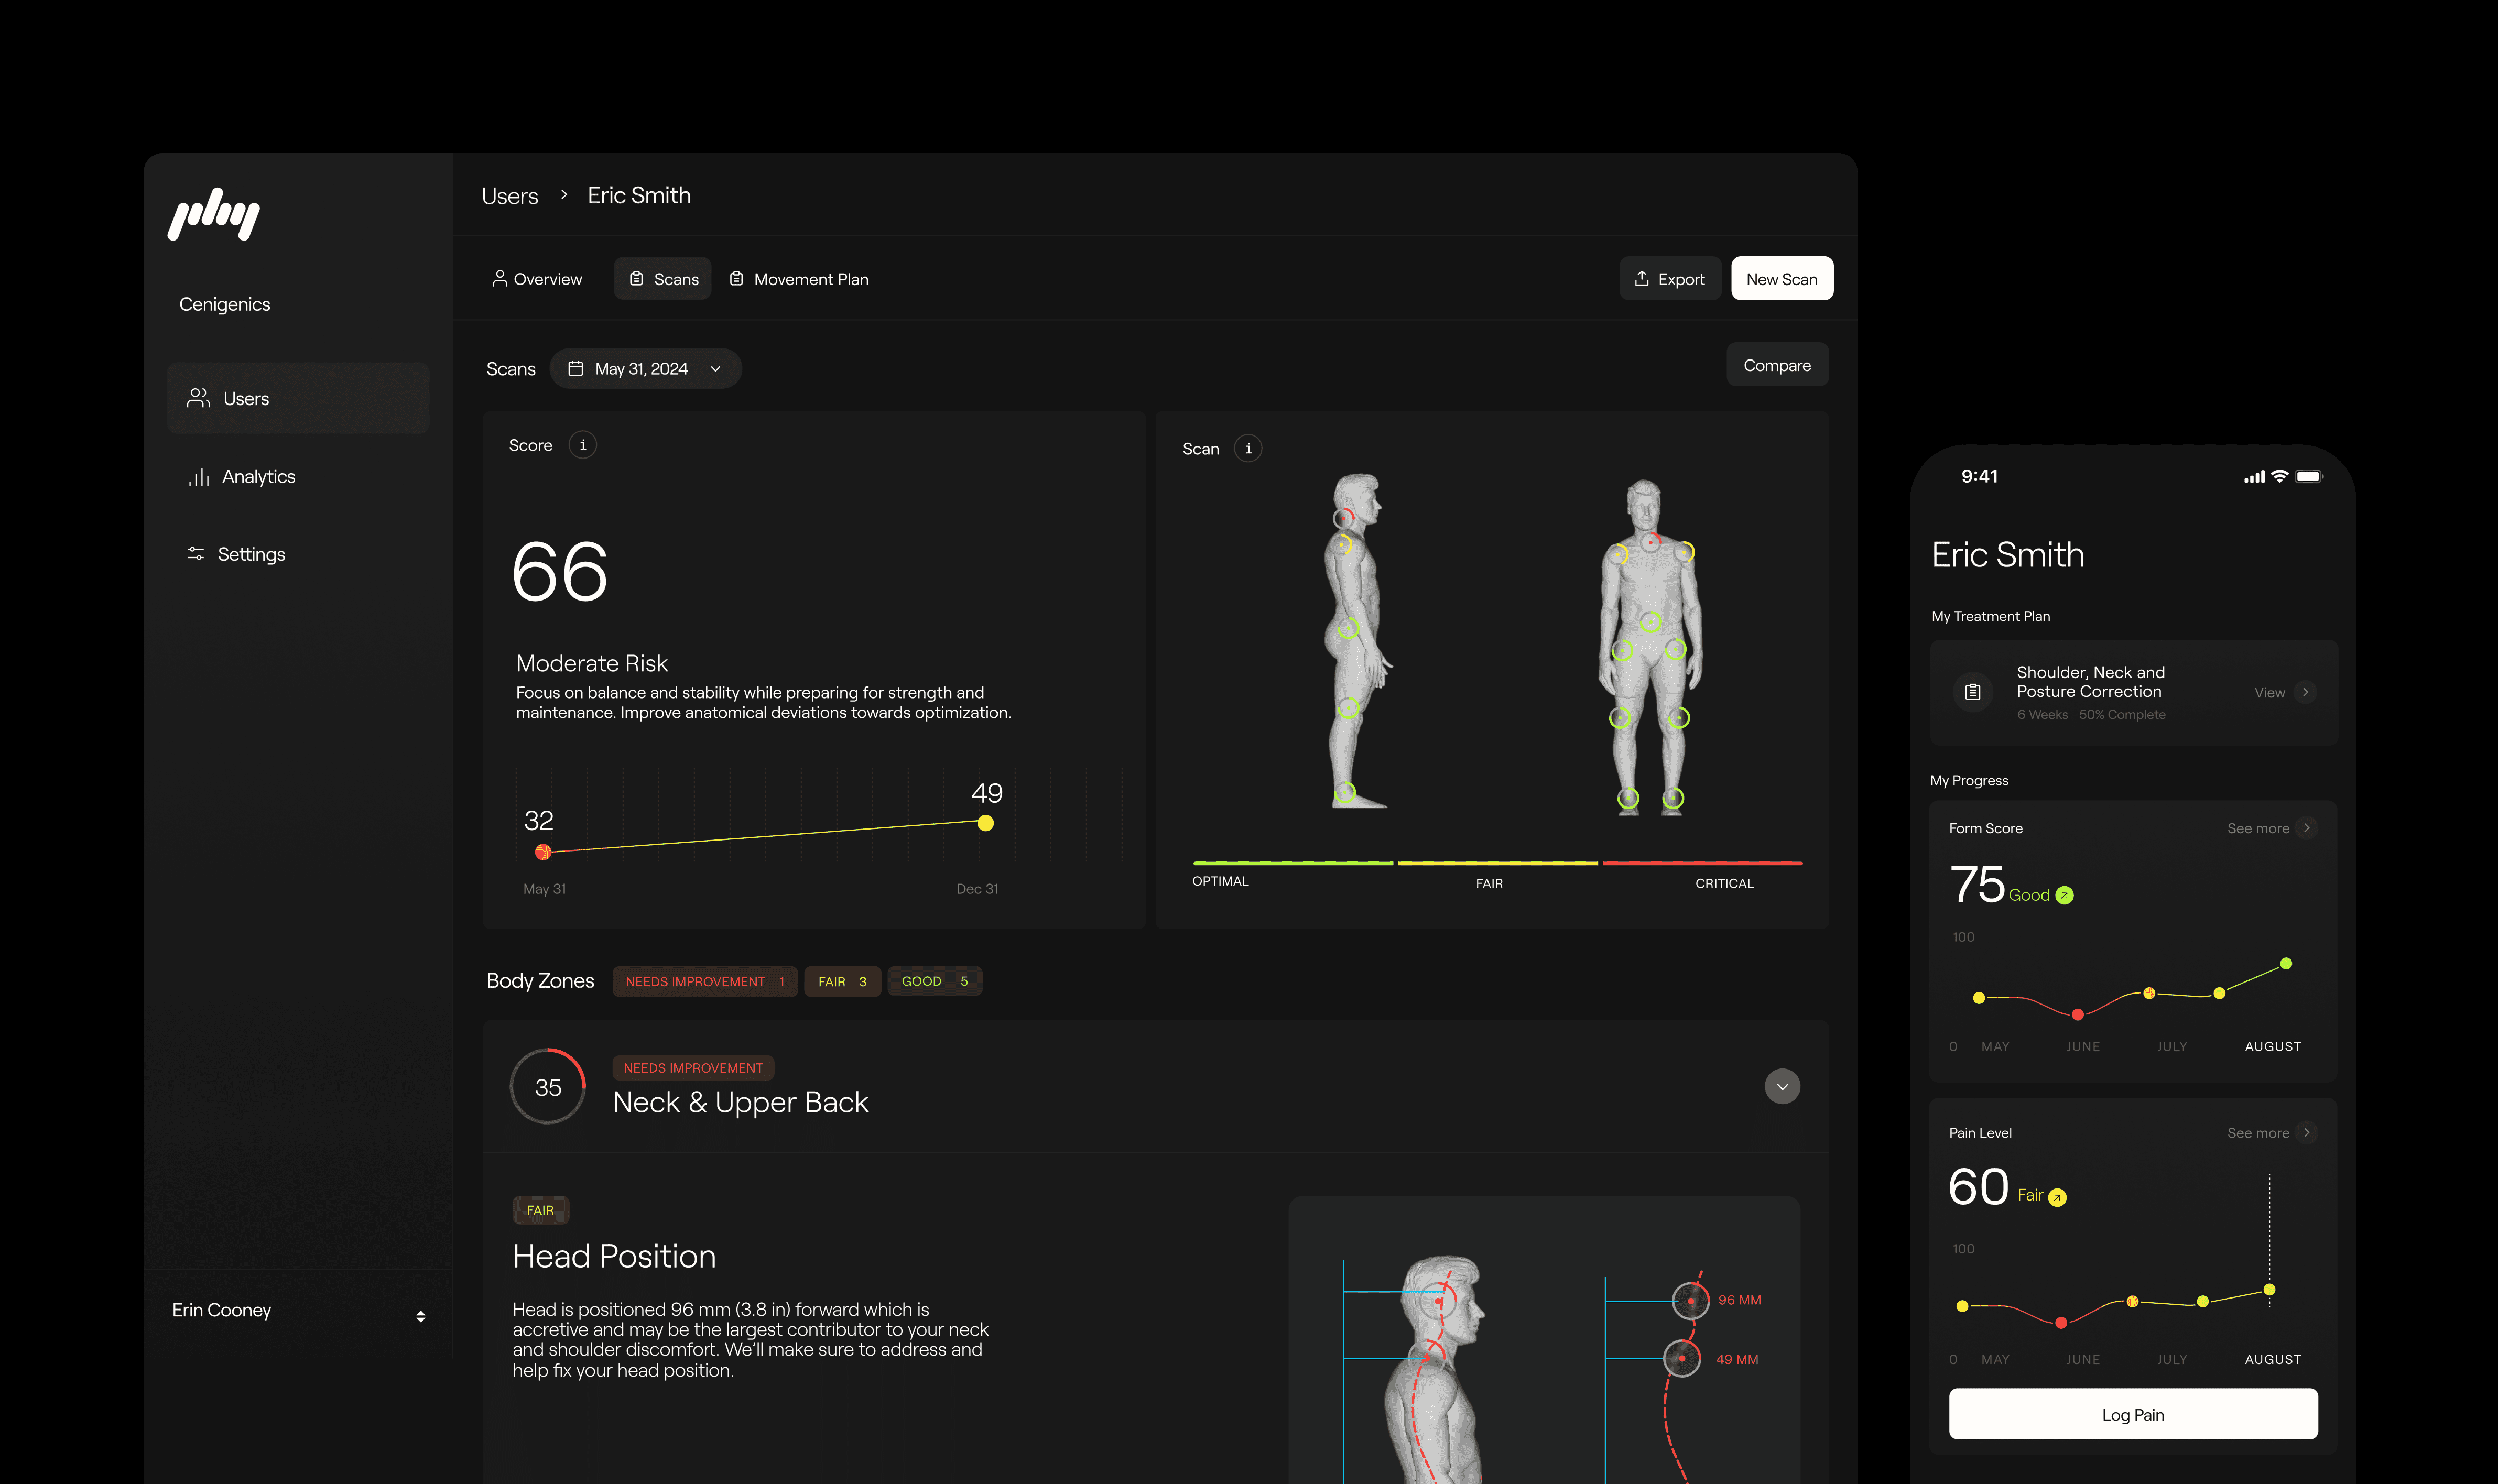Select the orange May 31 score point
The width and height of the screenshot is (2498, 1484).
click(x=543, y=852)
